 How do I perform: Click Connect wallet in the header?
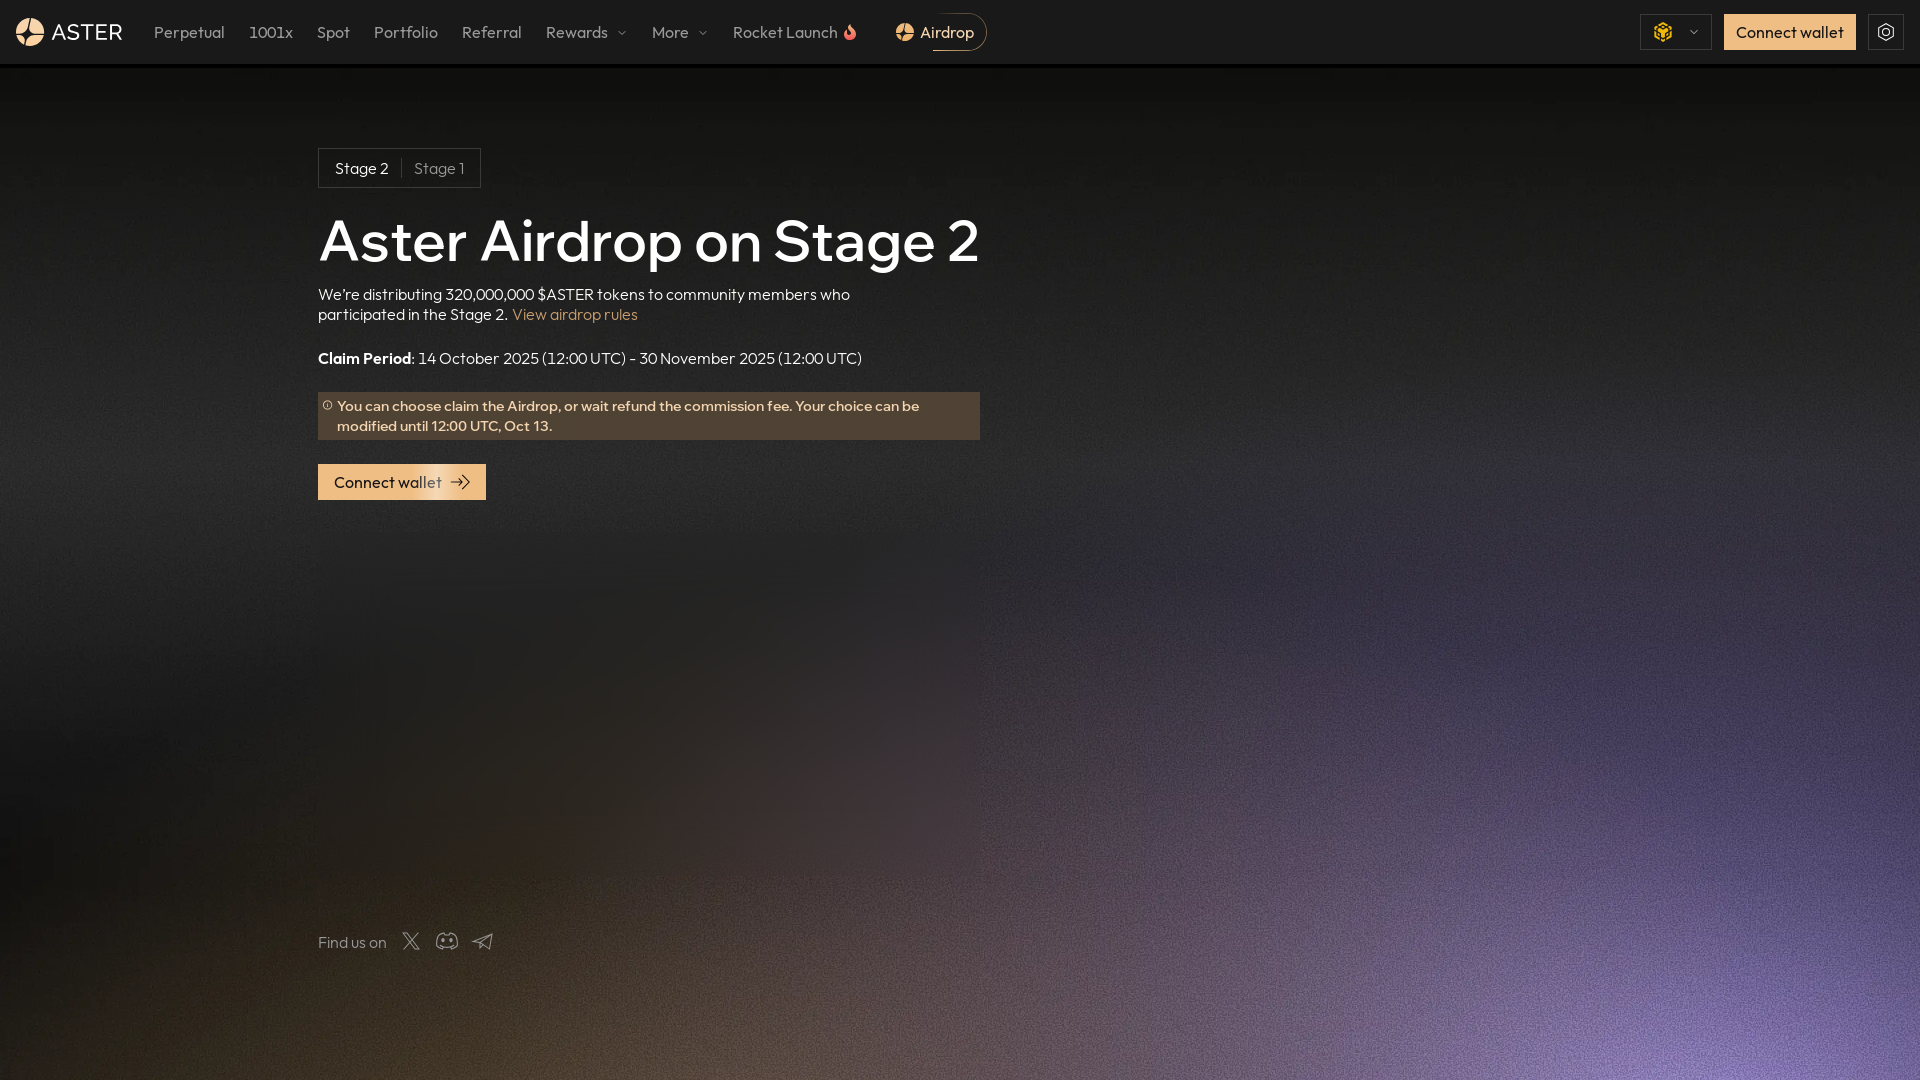(x=1790, y=32)
